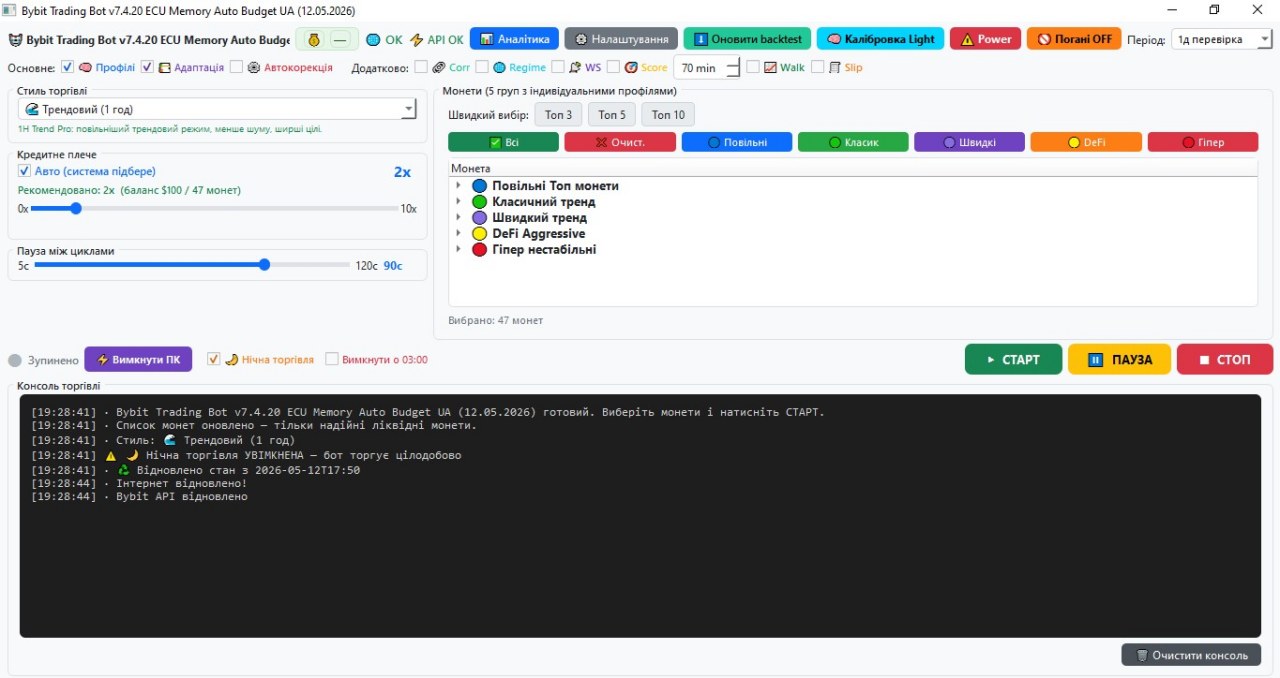Expand Гіпер нестабільні tree group
This screenshot has width=1280, height=678.
tap(458, 249)
